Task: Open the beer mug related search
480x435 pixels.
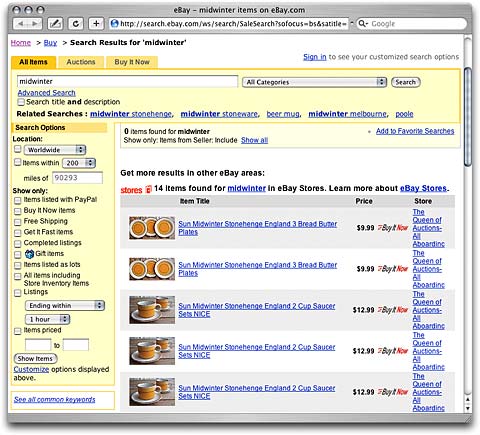Action: [x=283, y=114]
